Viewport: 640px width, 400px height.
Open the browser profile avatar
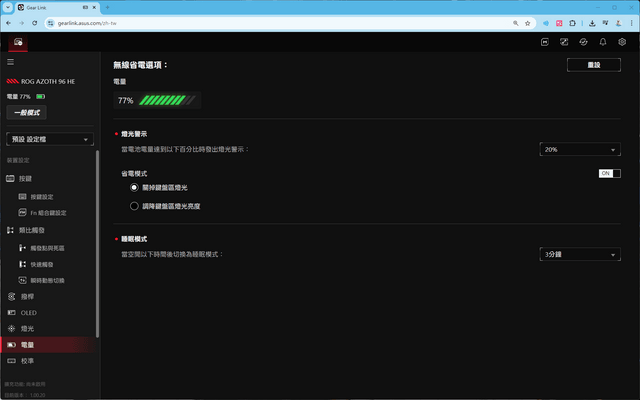point(618,23)
